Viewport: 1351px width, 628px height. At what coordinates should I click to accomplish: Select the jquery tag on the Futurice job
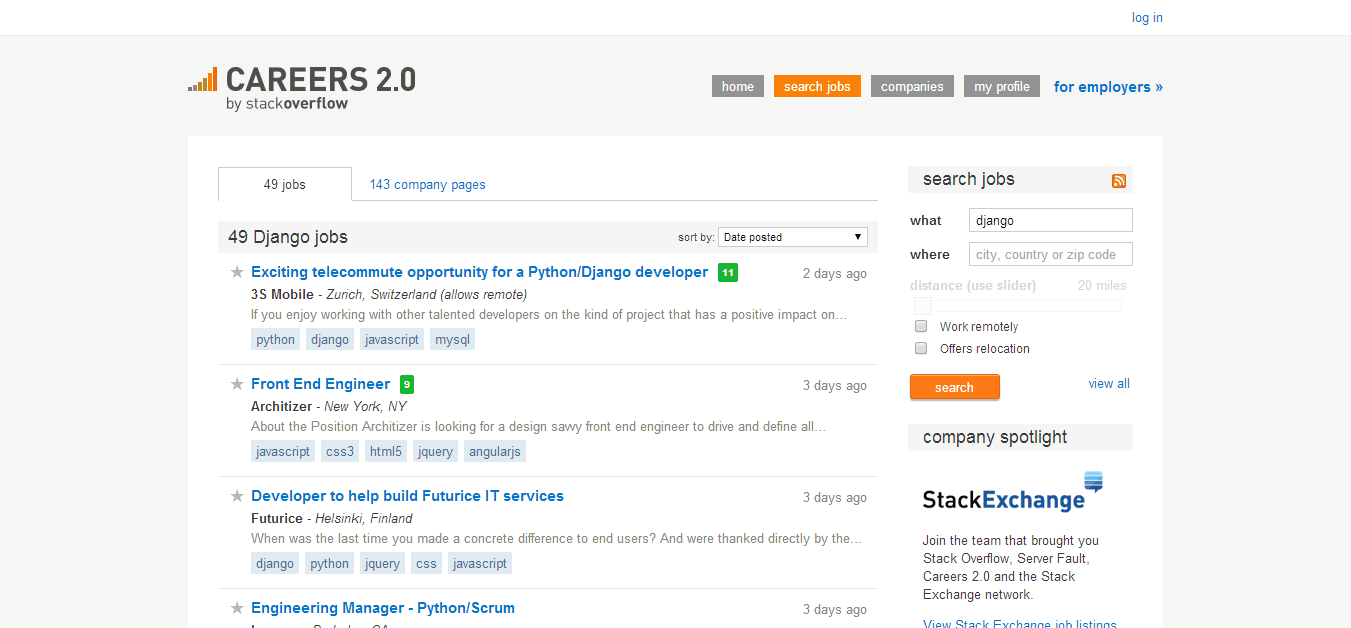(x=382, y=564)
